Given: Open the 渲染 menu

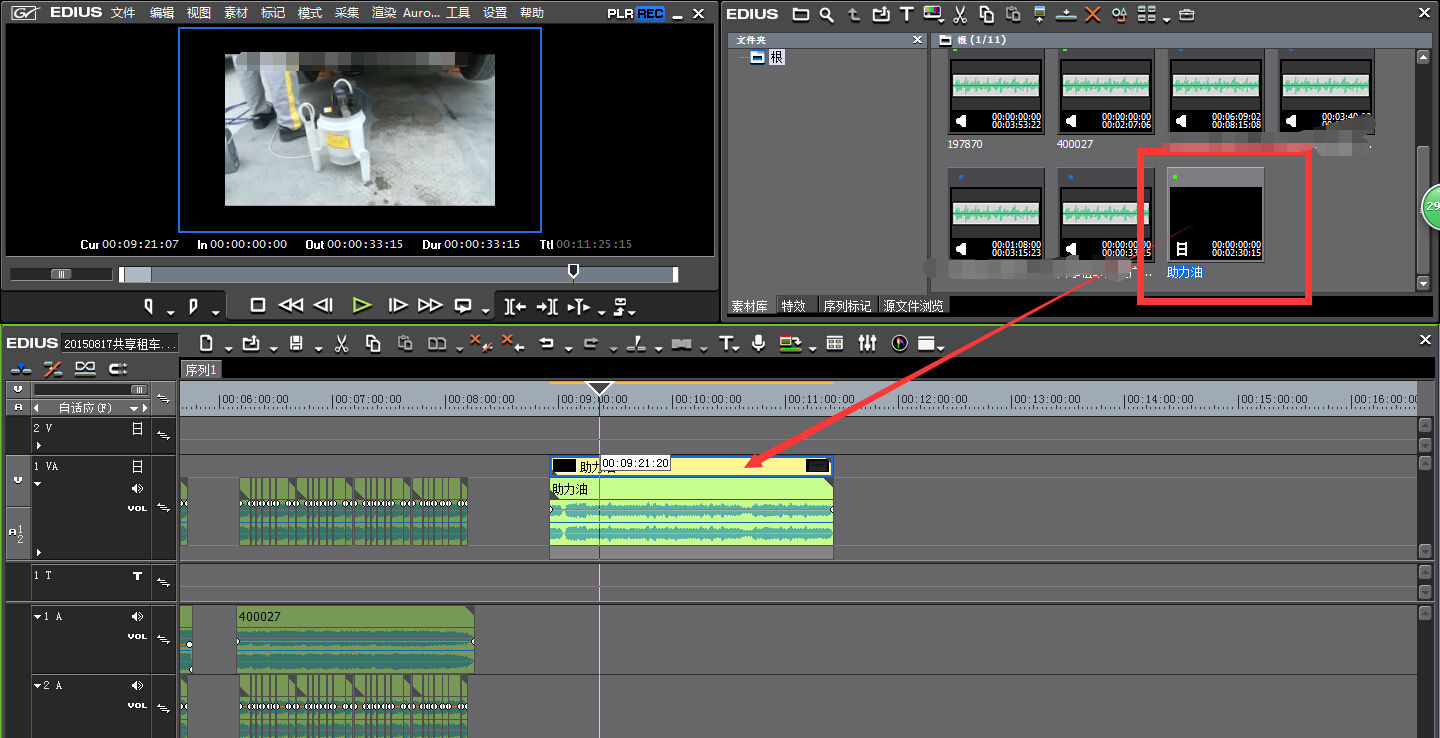Looking at the screenshot, I should pyautogui.click(x=384, y=13).
